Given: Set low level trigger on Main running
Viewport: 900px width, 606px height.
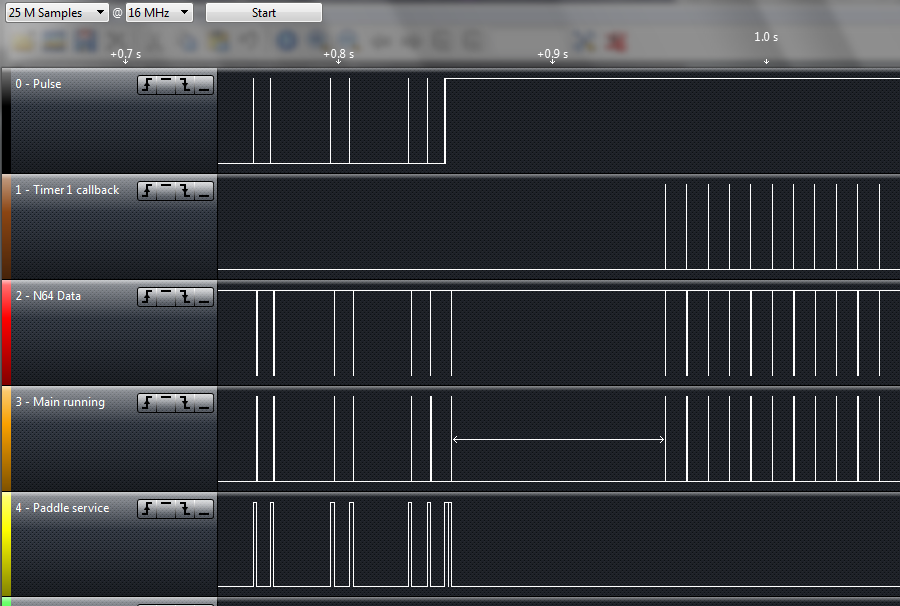Looking at the screenshot, I should tap(204, 403).
